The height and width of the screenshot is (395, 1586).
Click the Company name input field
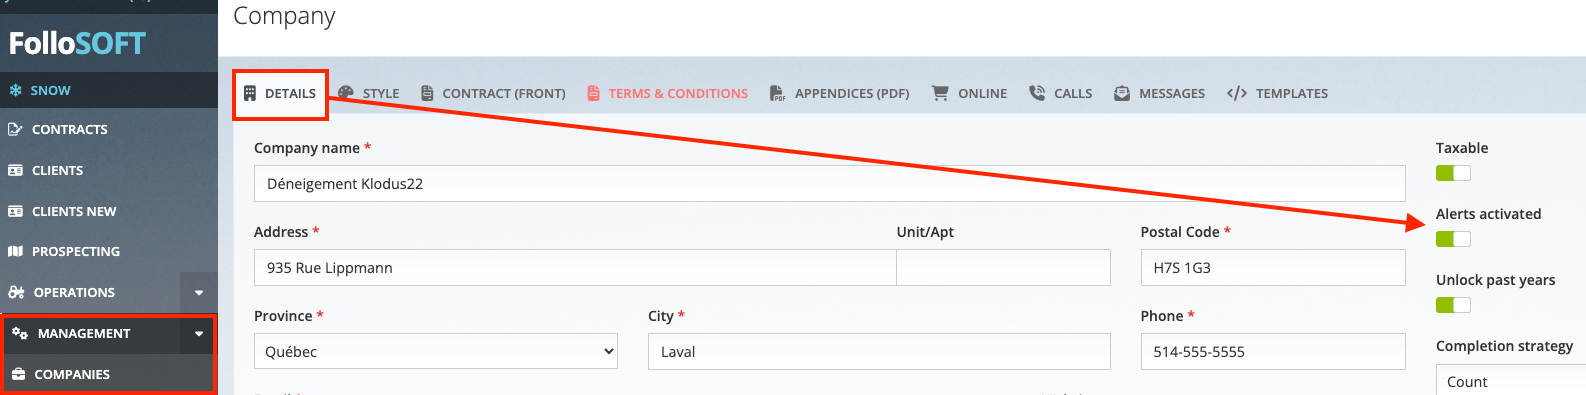pyautogui.click(x=830, y=184)
